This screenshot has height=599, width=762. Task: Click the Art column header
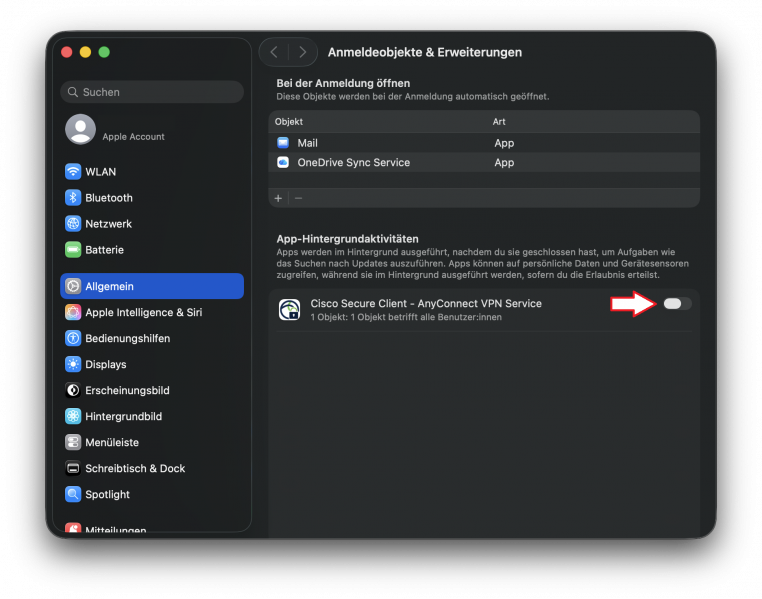499,121
